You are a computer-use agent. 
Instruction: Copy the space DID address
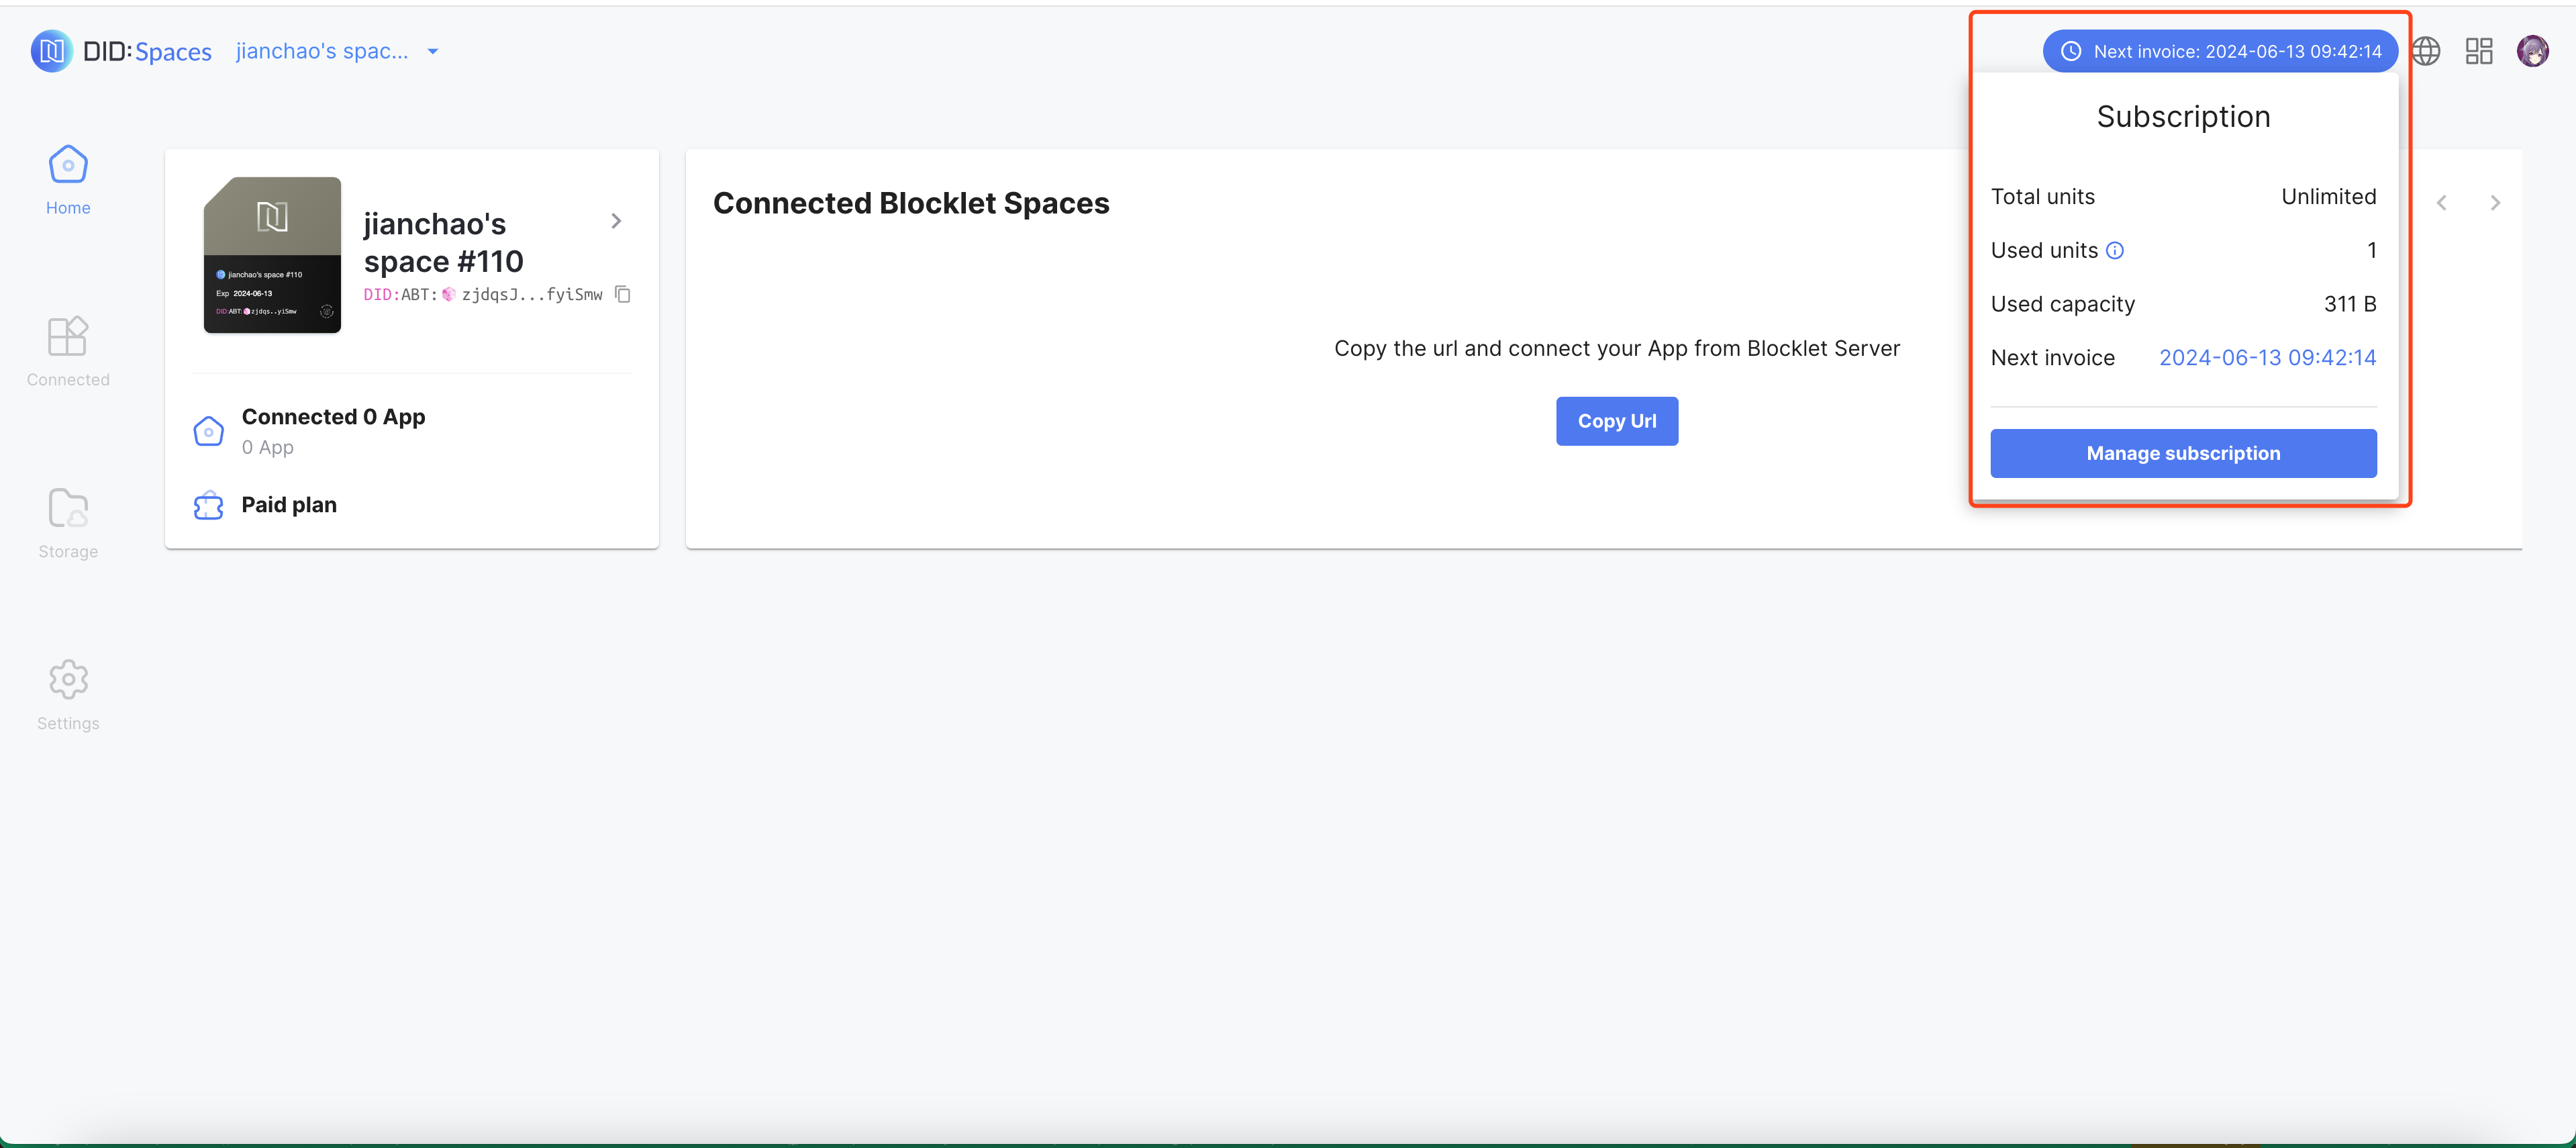pyautogui.click(x=623, y=294)
